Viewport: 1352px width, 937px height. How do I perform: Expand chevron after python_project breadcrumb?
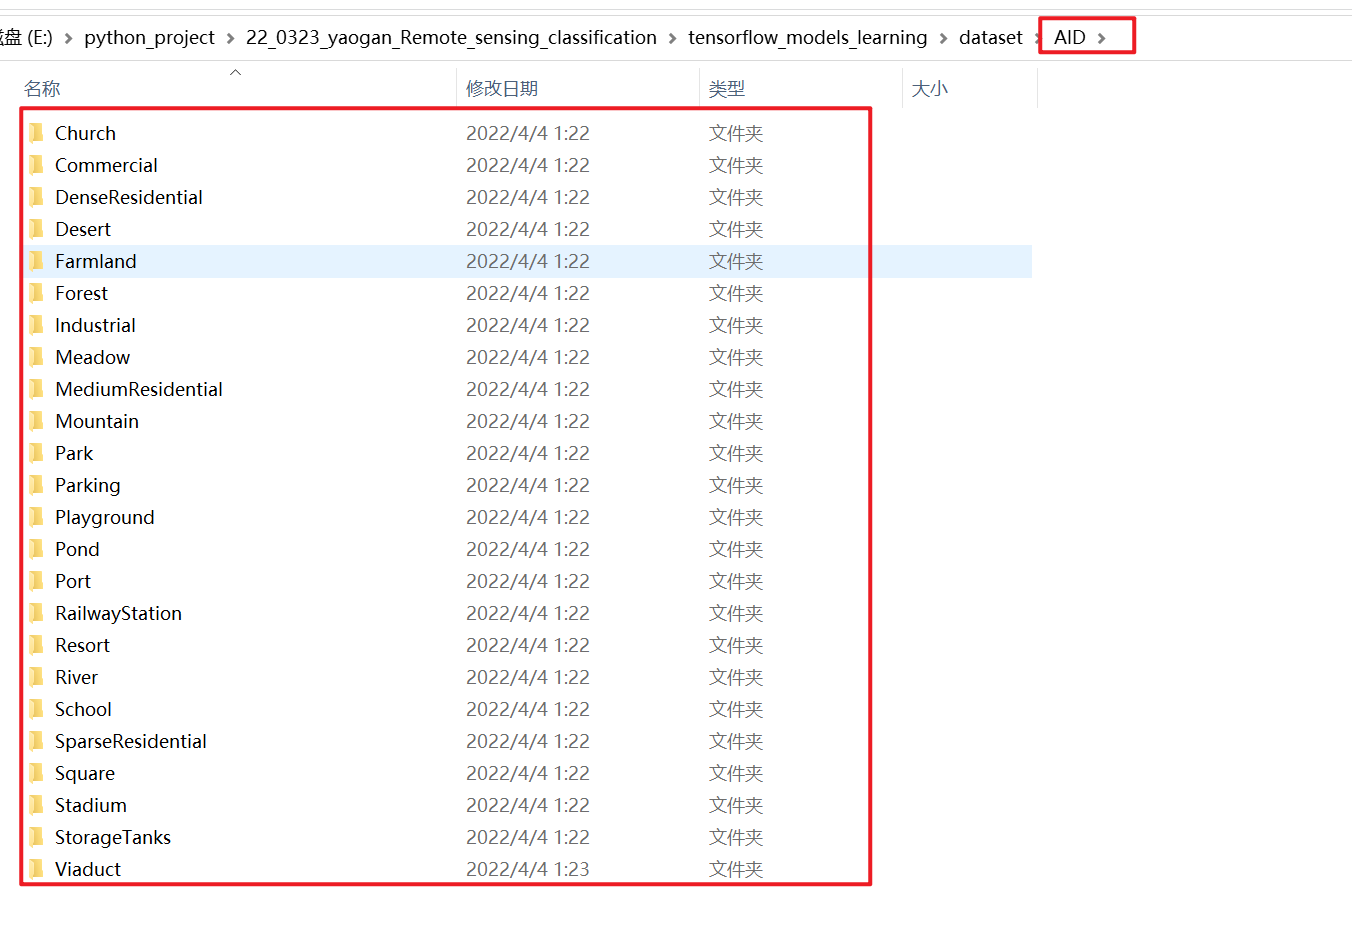coord(230,38)
